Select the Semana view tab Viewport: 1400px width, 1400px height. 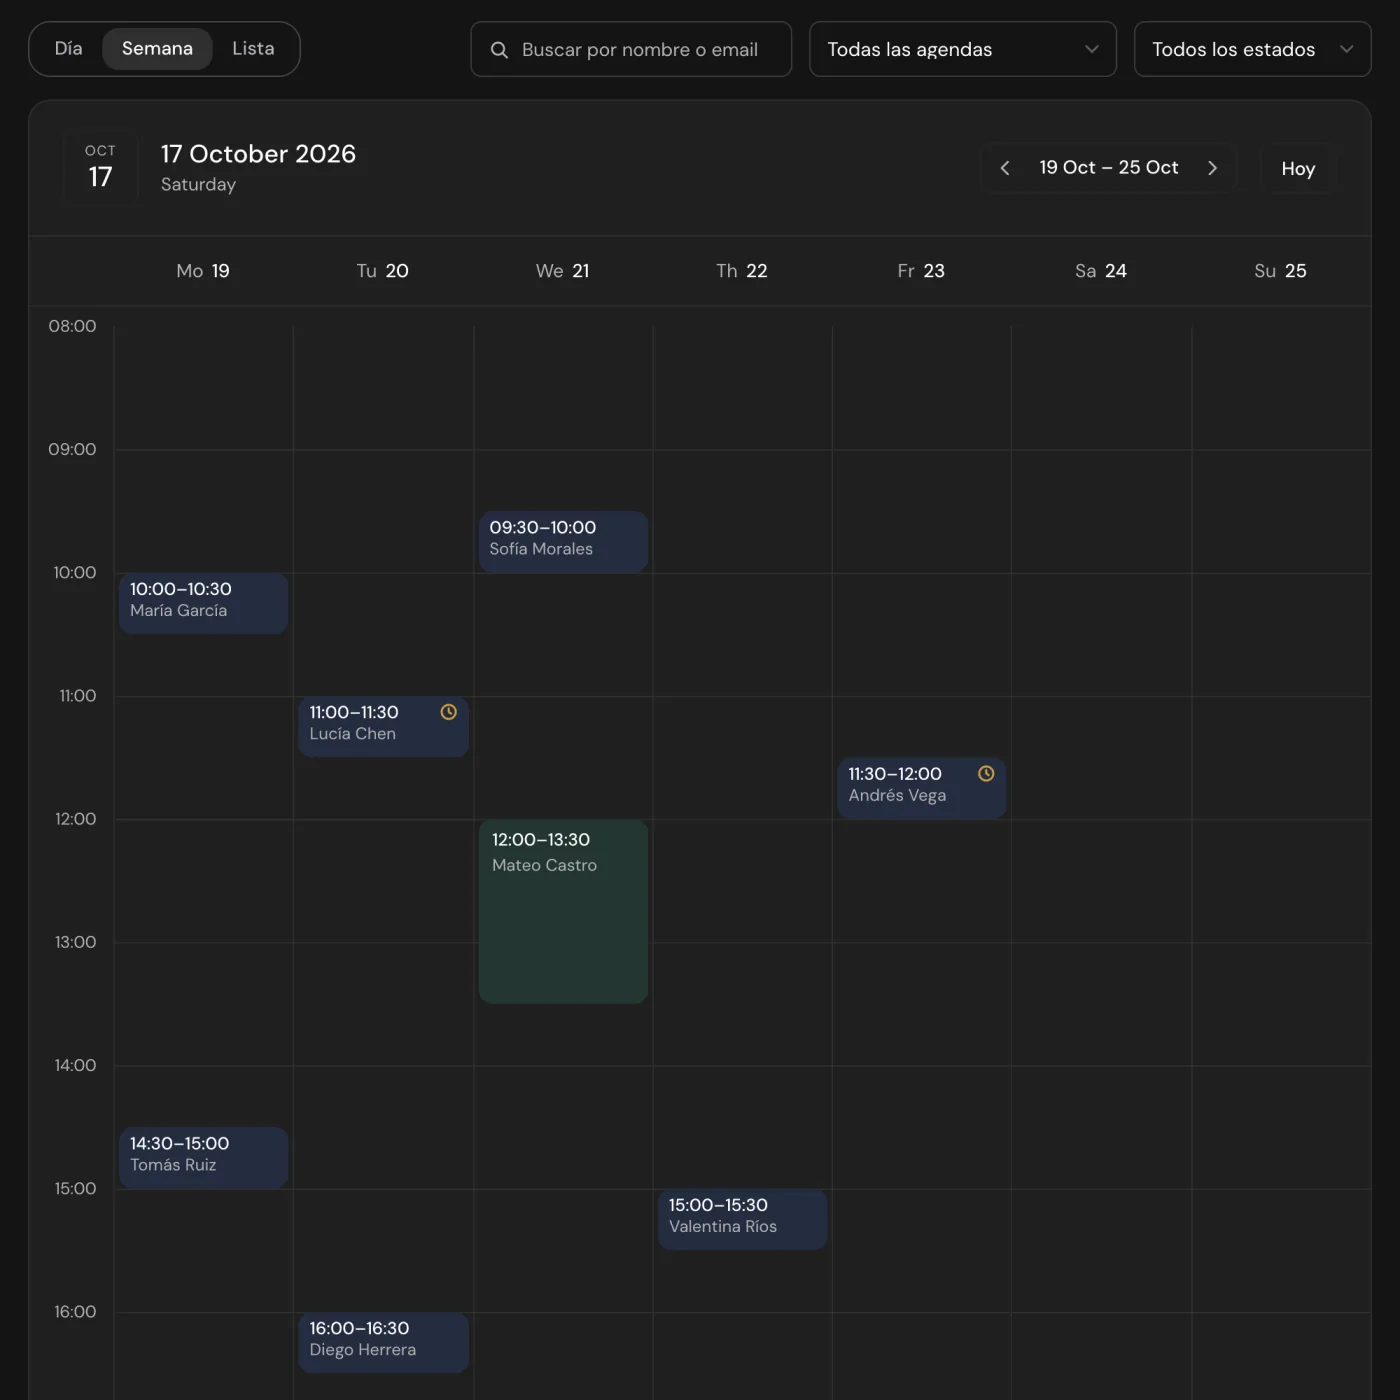point(157,49)
